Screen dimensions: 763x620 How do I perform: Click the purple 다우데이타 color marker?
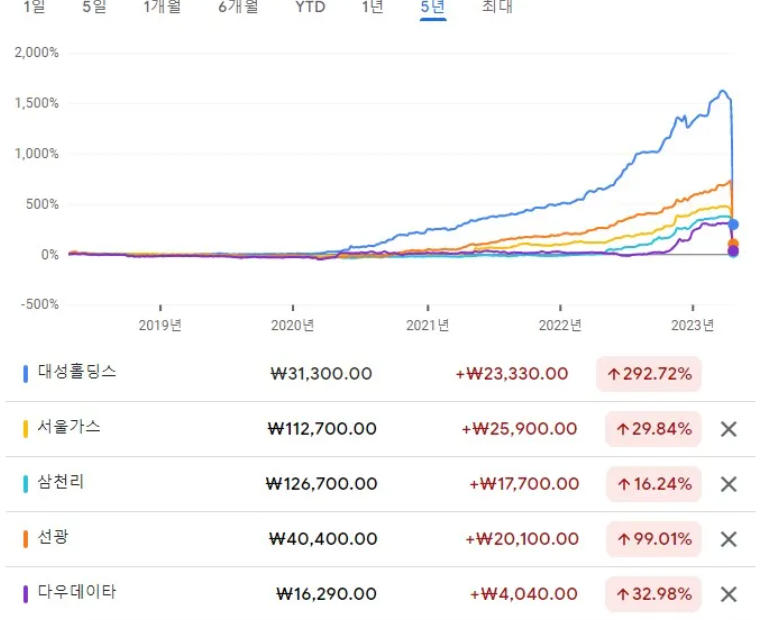click(25, 594)
